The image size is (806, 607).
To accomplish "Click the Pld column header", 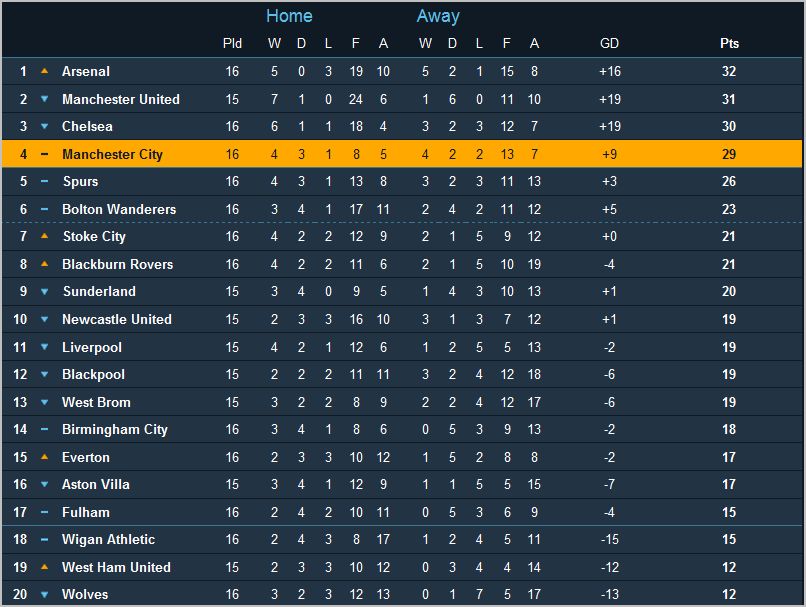I will 232,44.
